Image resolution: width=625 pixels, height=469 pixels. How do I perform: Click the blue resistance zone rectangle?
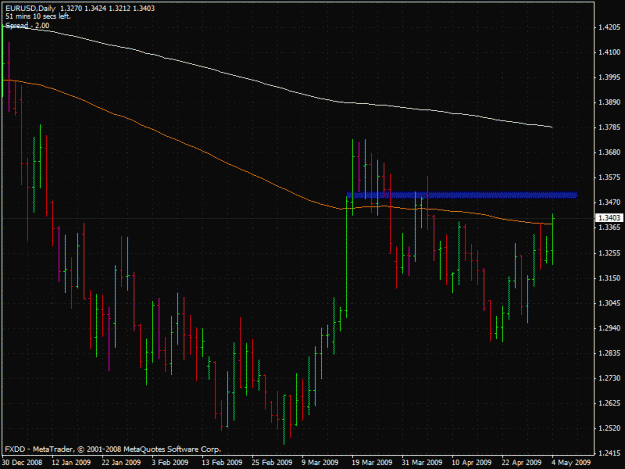[462, 195]
